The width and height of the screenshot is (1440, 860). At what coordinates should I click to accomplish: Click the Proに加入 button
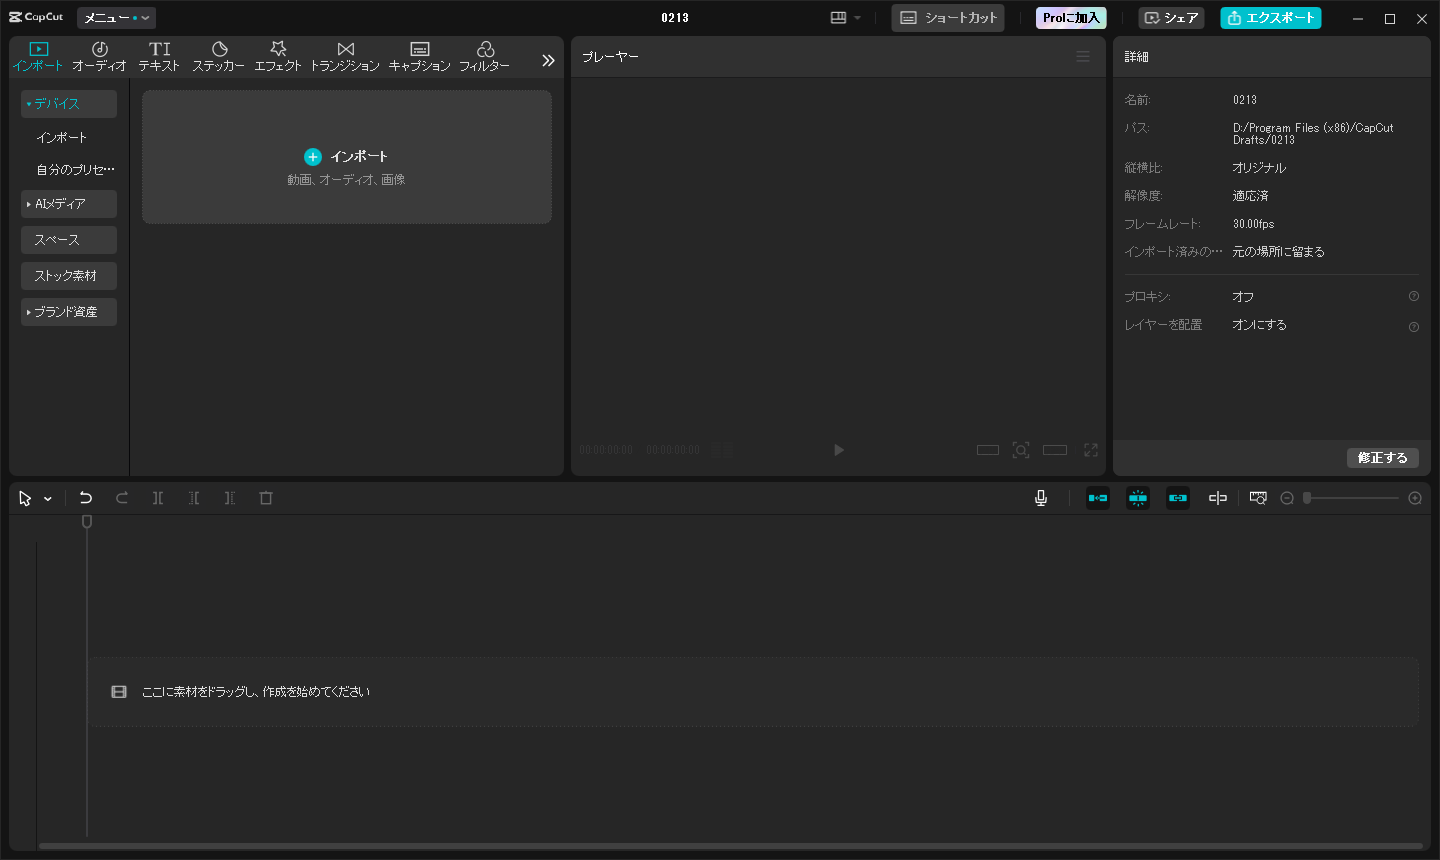pyautogui.click(x=1071, y=18)
